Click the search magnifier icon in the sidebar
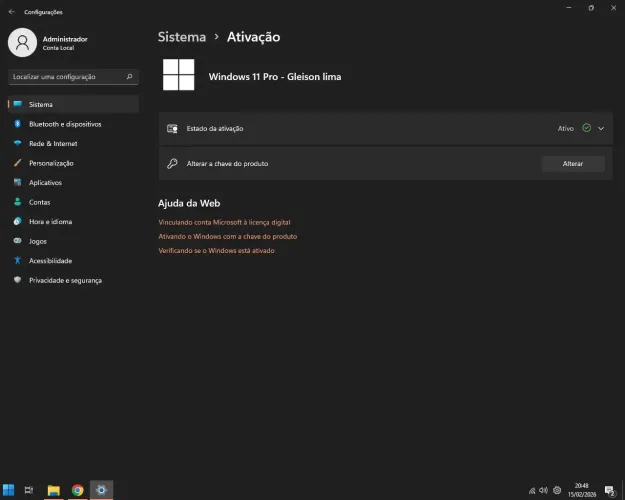The image size is (625, 500). 129,77
